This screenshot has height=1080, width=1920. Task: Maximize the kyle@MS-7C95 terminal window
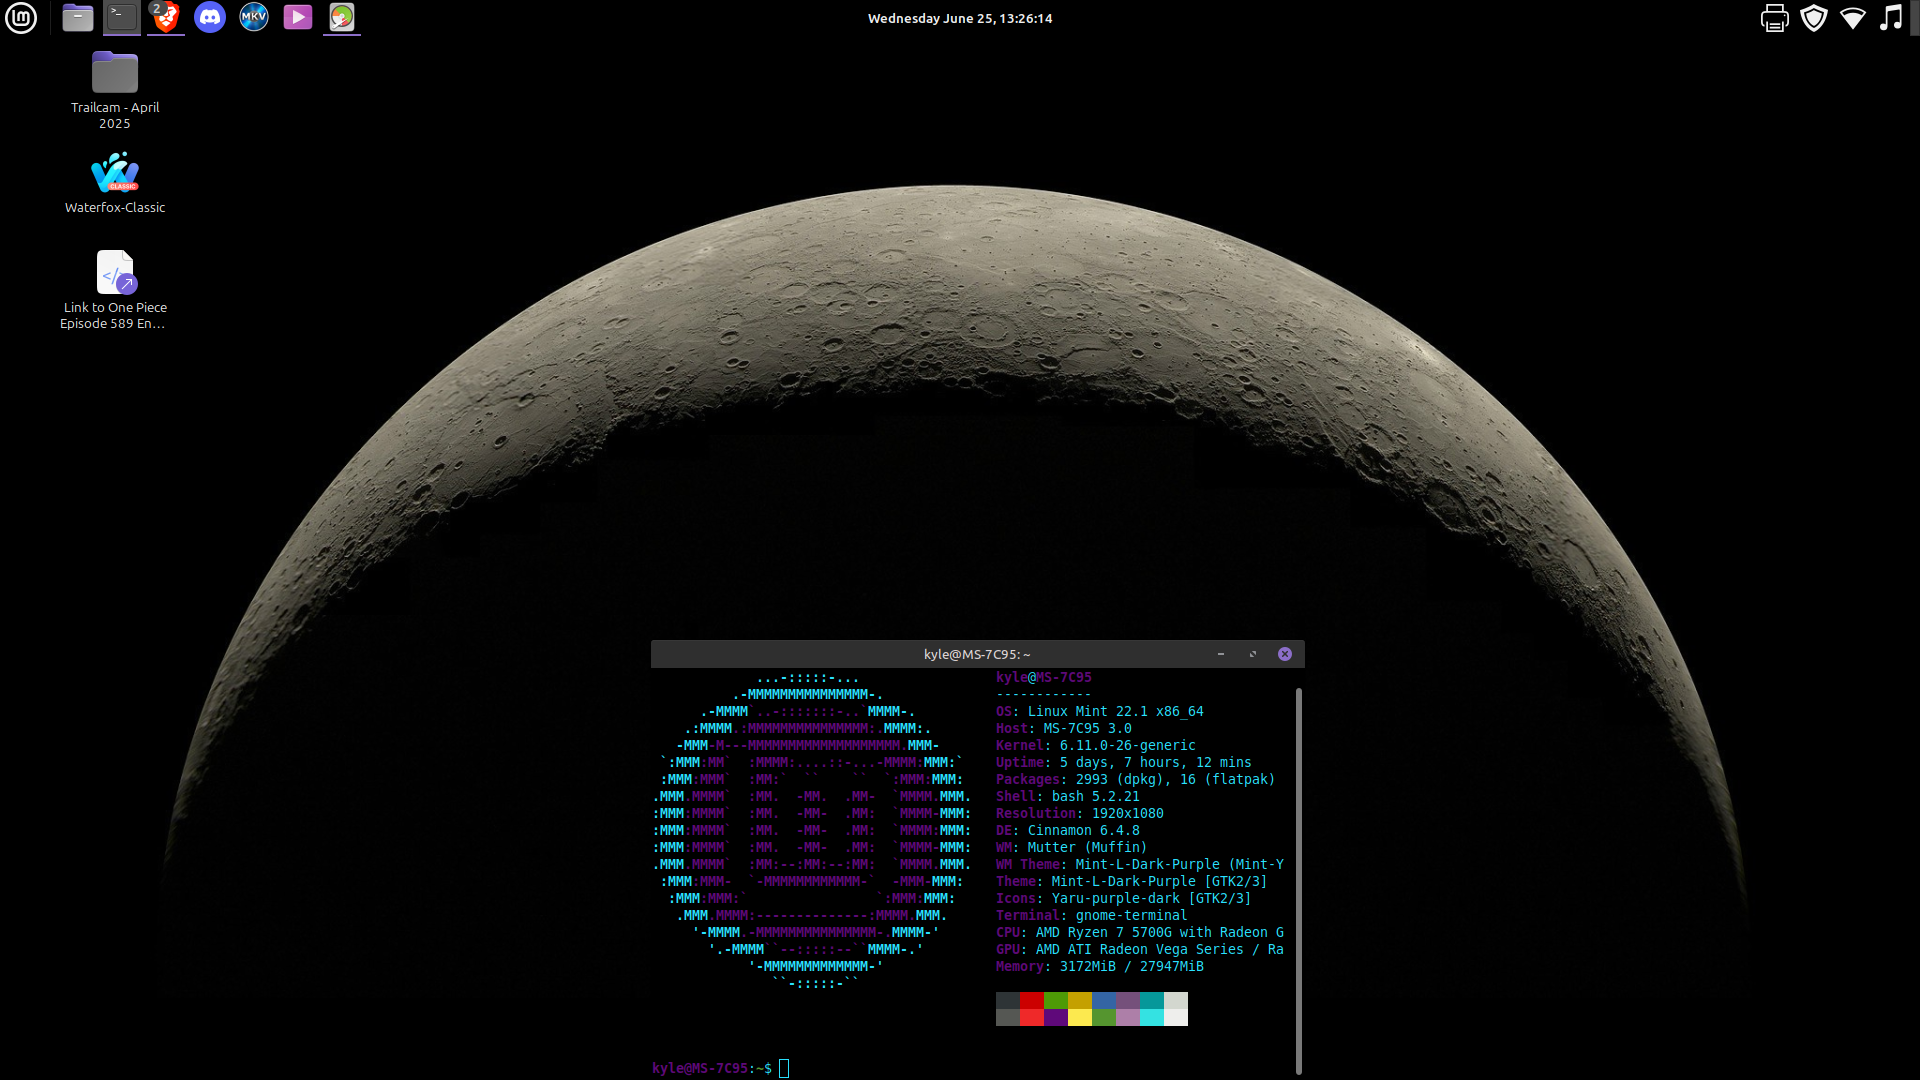click(1253, 654)
